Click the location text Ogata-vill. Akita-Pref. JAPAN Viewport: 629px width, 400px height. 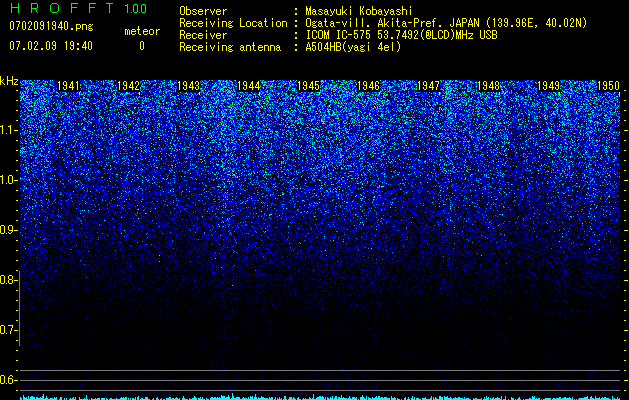click(x=392, y=23)
